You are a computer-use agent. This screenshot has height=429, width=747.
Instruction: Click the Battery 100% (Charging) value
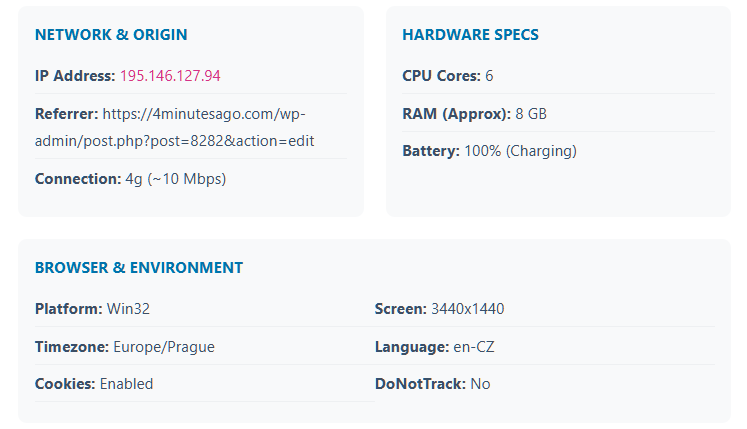[x=520, y=151]
